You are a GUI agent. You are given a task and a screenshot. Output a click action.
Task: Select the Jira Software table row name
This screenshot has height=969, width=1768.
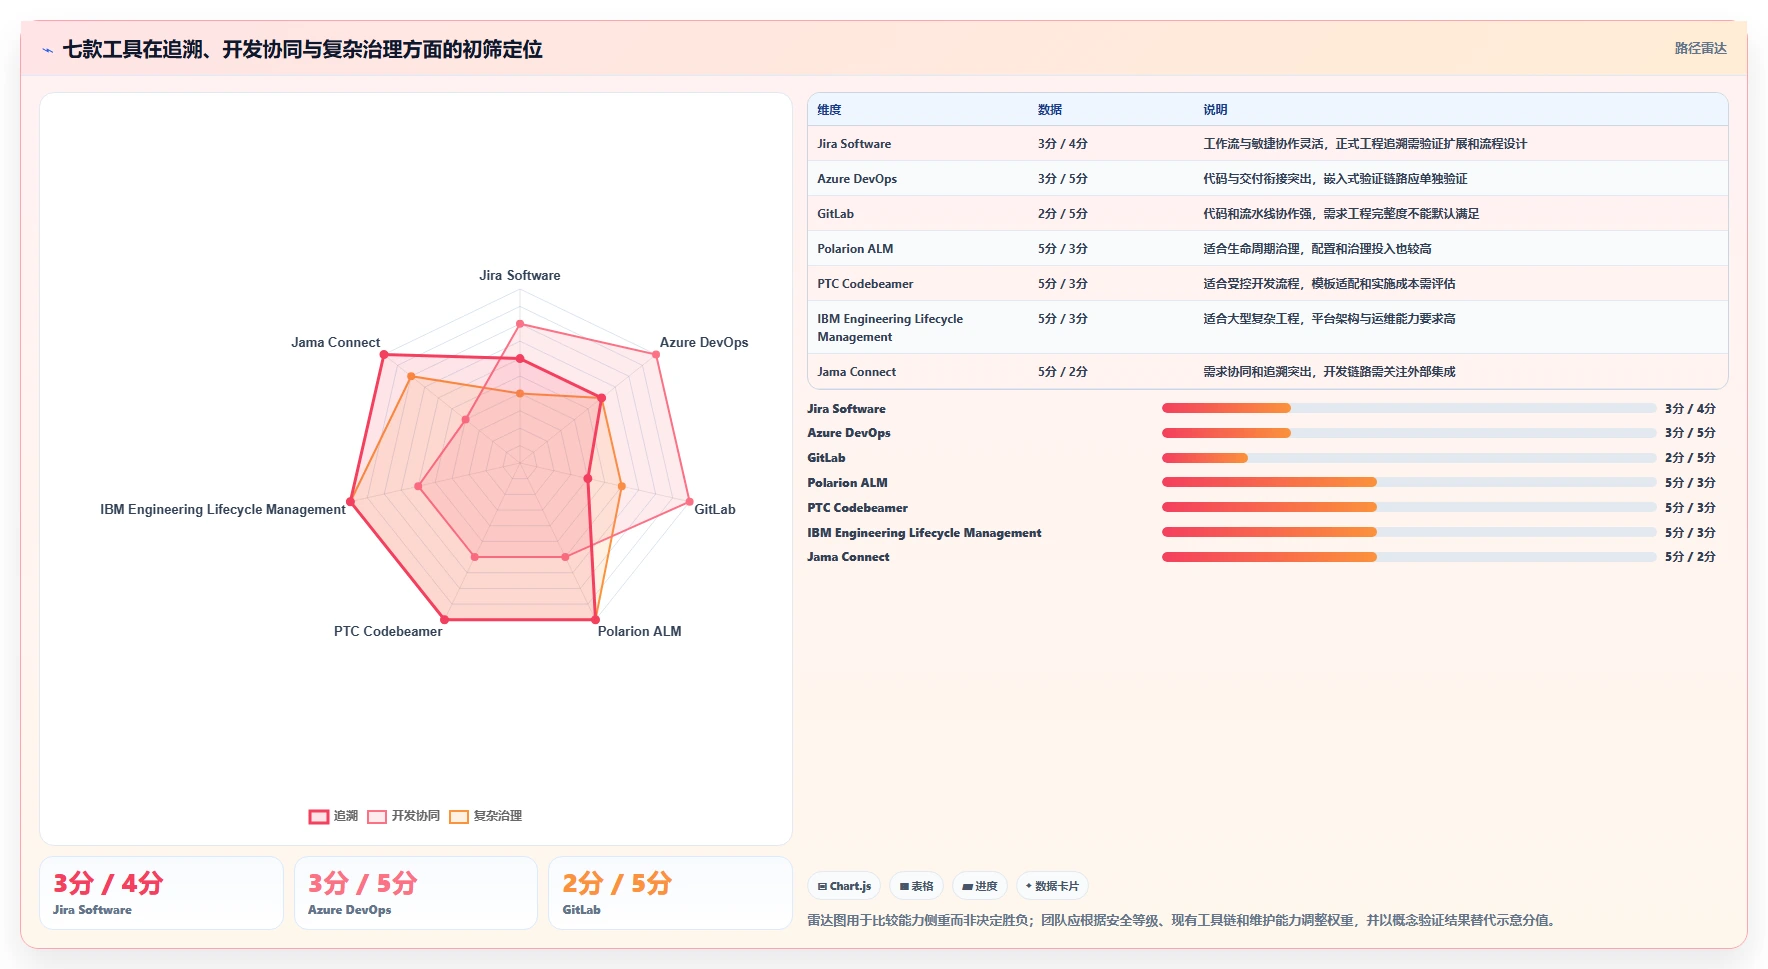854,144
